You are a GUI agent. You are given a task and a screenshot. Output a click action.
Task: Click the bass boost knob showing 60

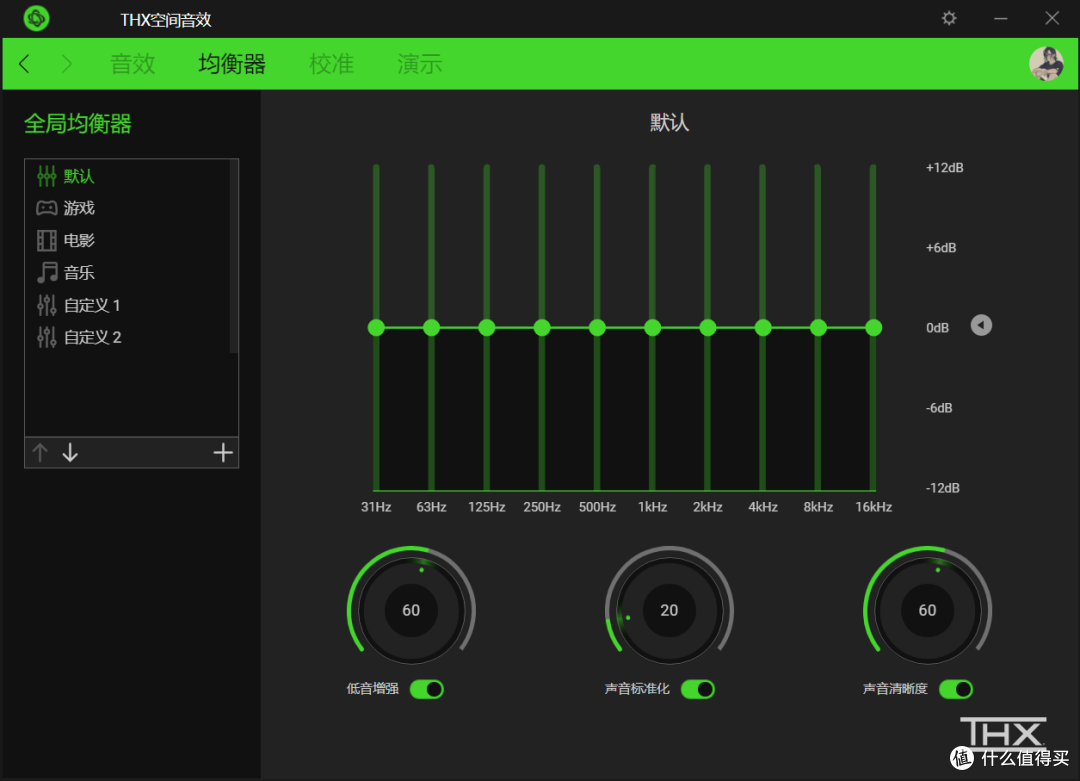point(411,610)
